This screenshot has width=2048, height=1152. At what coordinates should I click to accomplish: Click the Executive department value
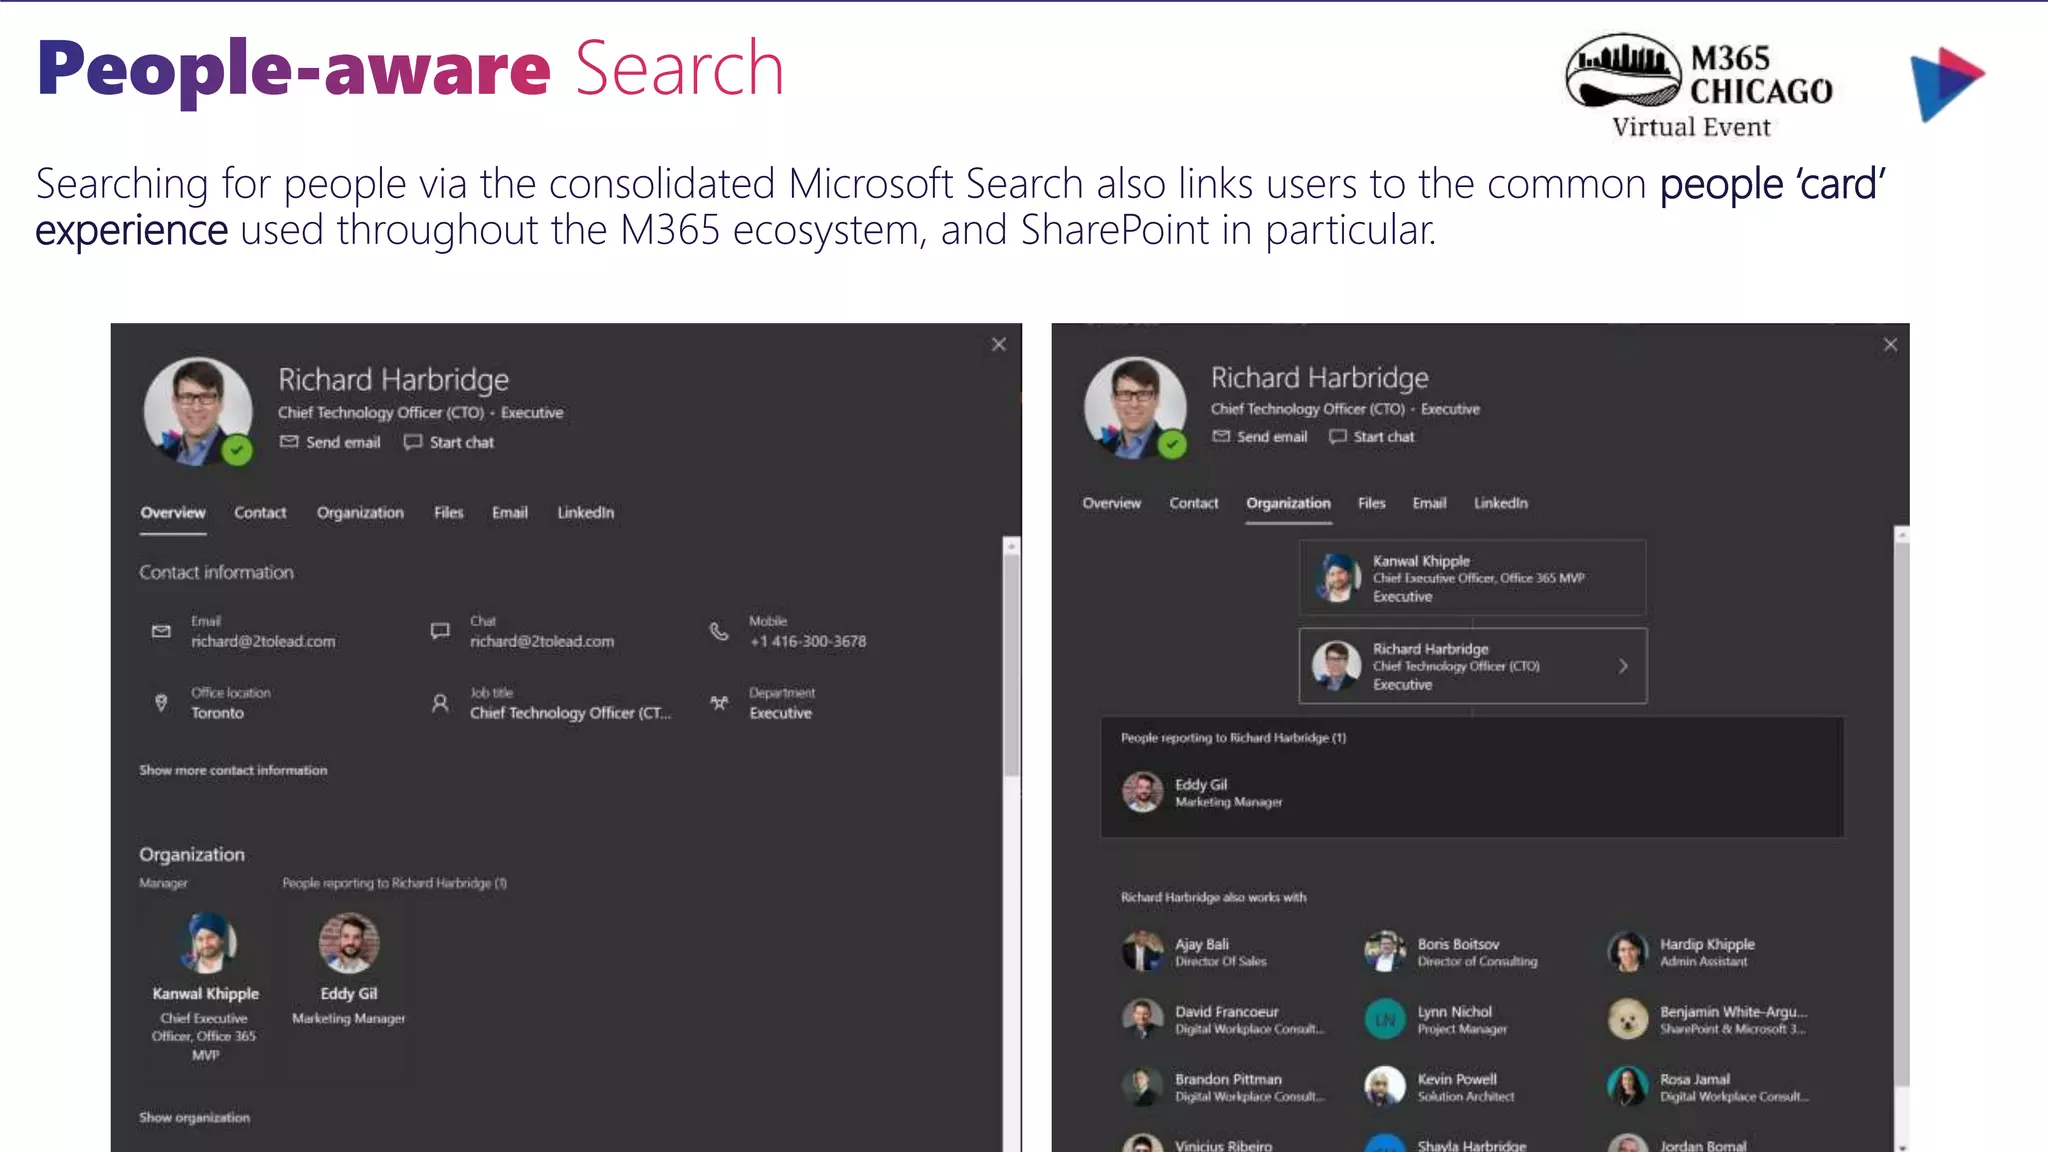[x=780, y=713]
